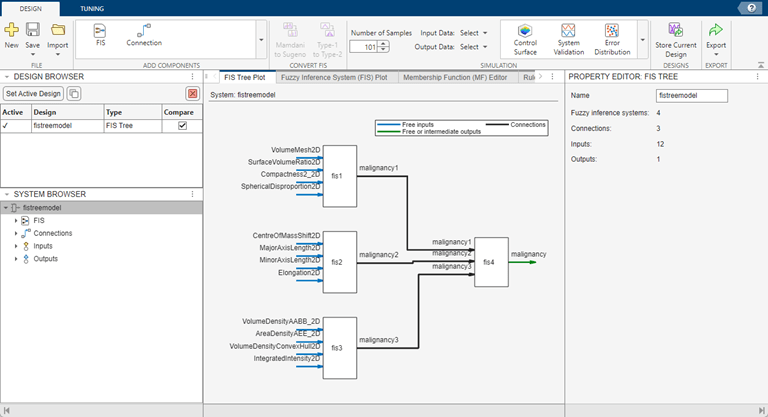The width and height of the screenshot is (768, 417).
Task: Expand the Connections node in System Browser
Action: (x=16, y=233)
